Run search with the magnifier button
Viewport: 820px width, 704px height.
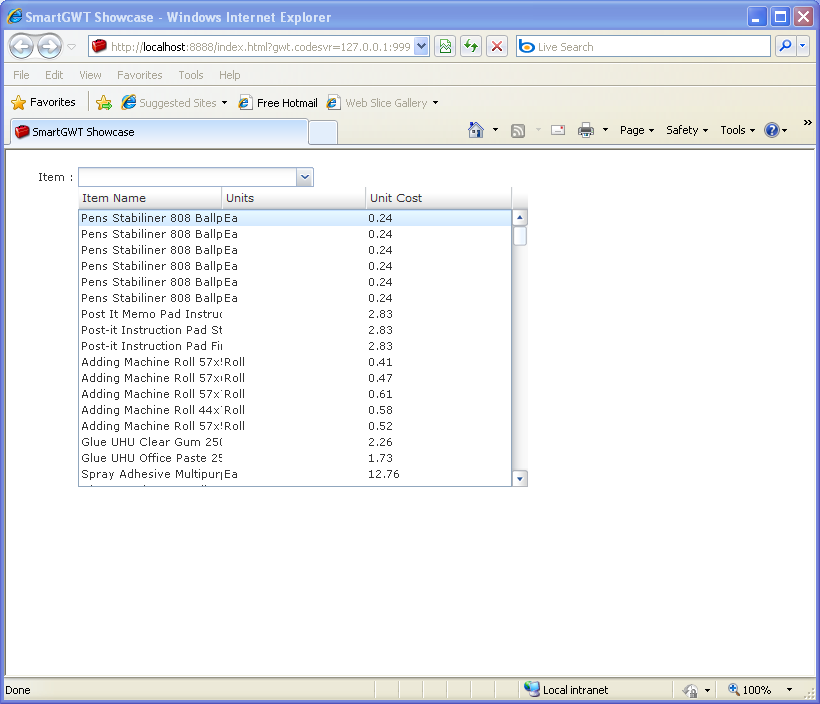785,47
